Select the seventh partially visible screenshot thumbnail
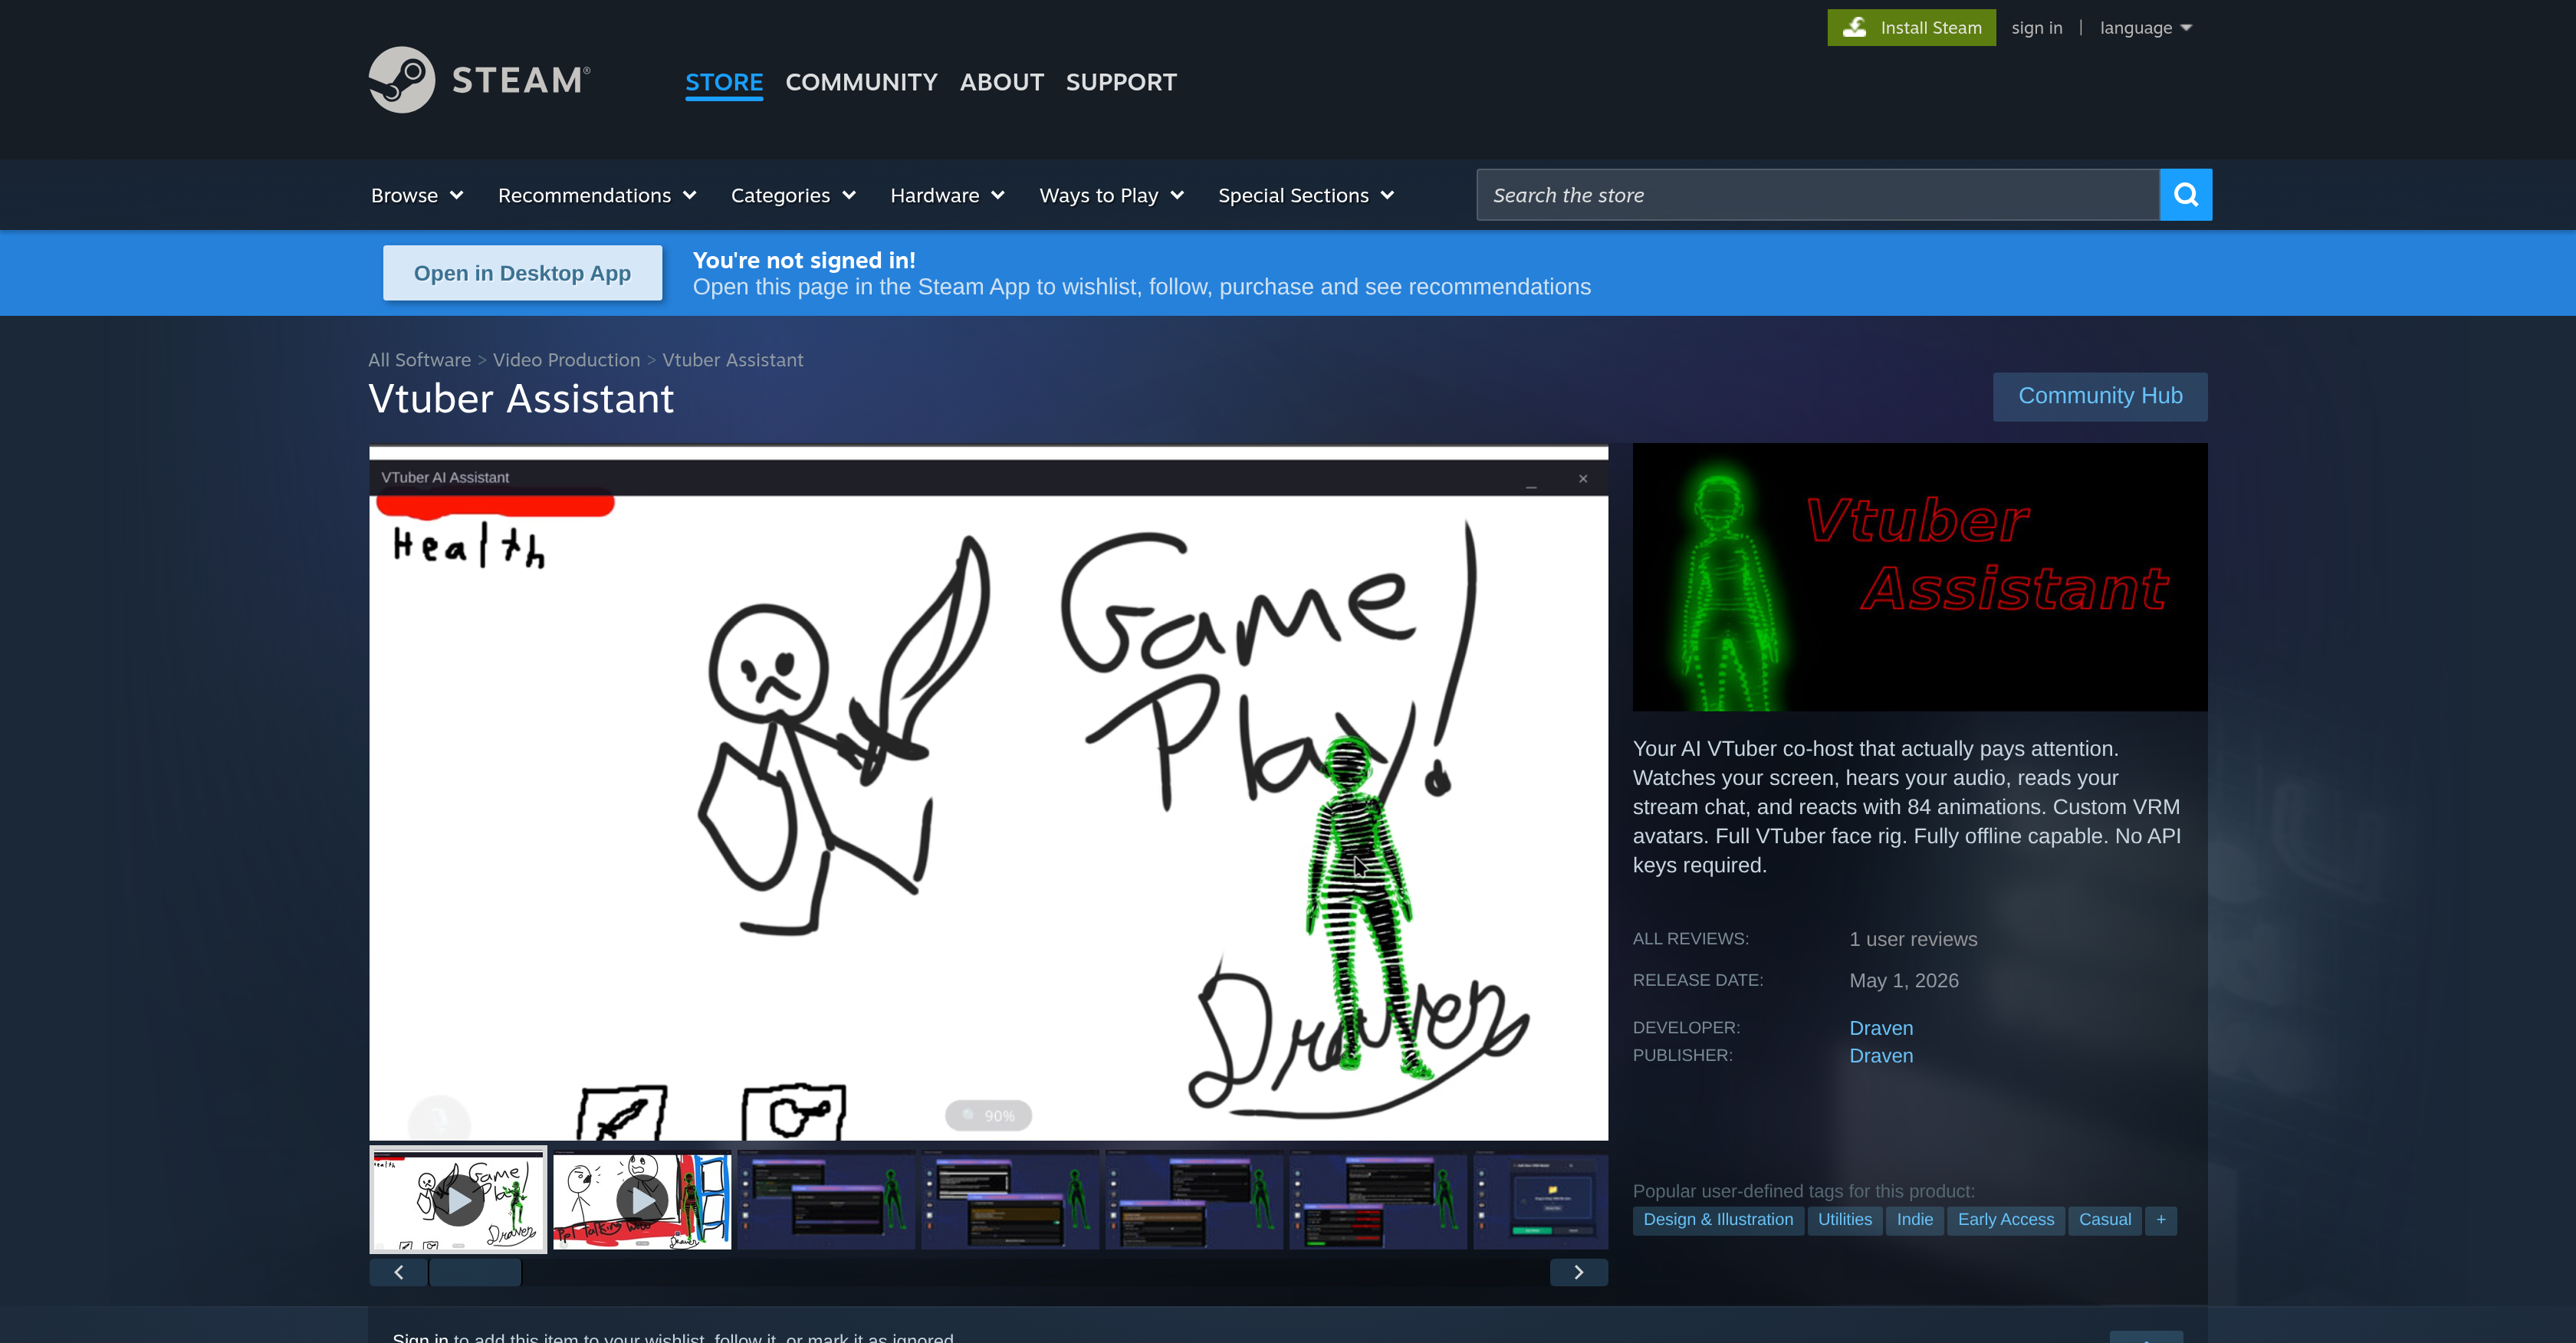The image size is (2576, 1343). point(1541,1199)
